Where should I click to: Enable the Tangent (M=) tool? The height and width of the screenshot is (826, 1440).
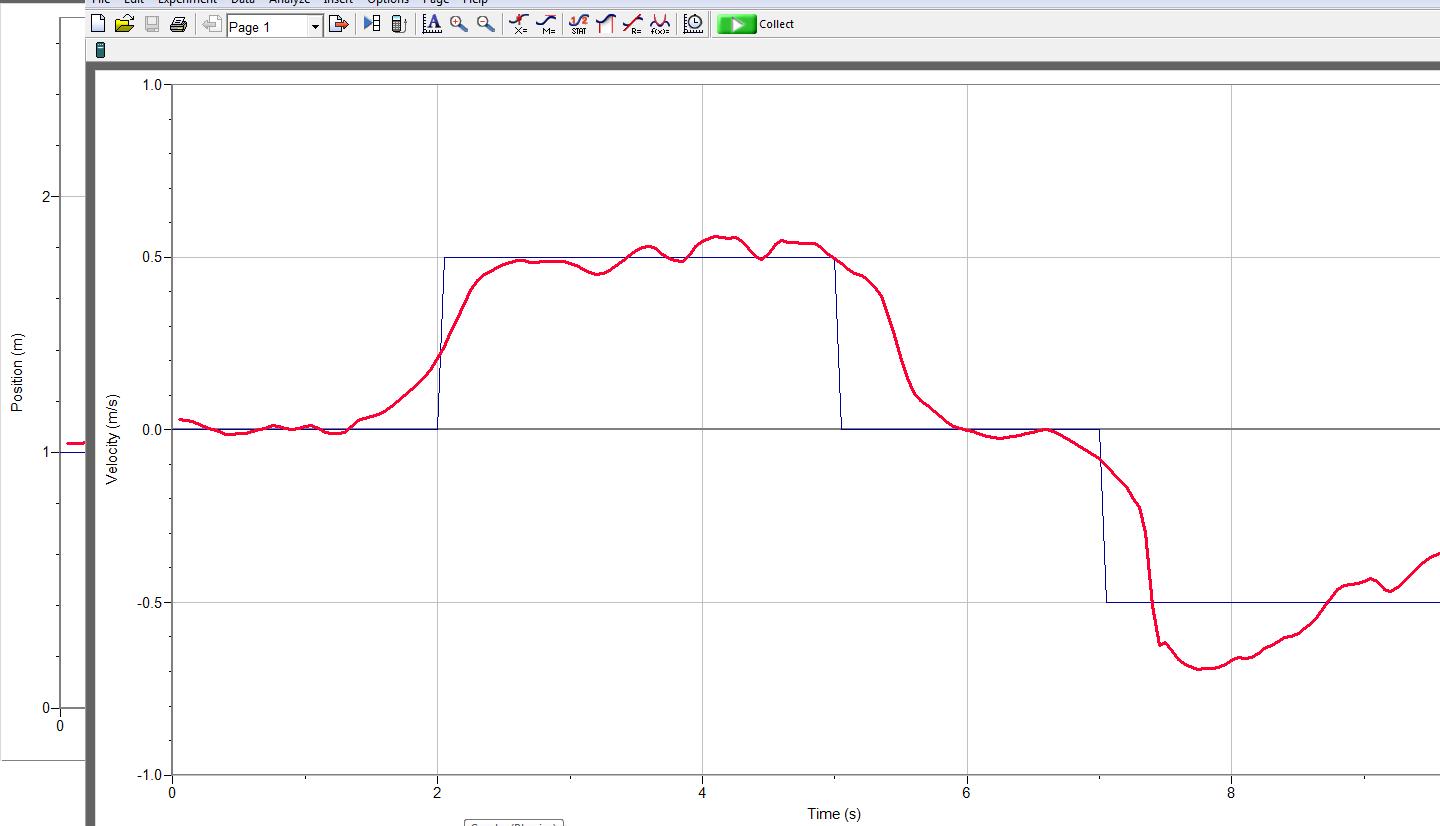546,24
